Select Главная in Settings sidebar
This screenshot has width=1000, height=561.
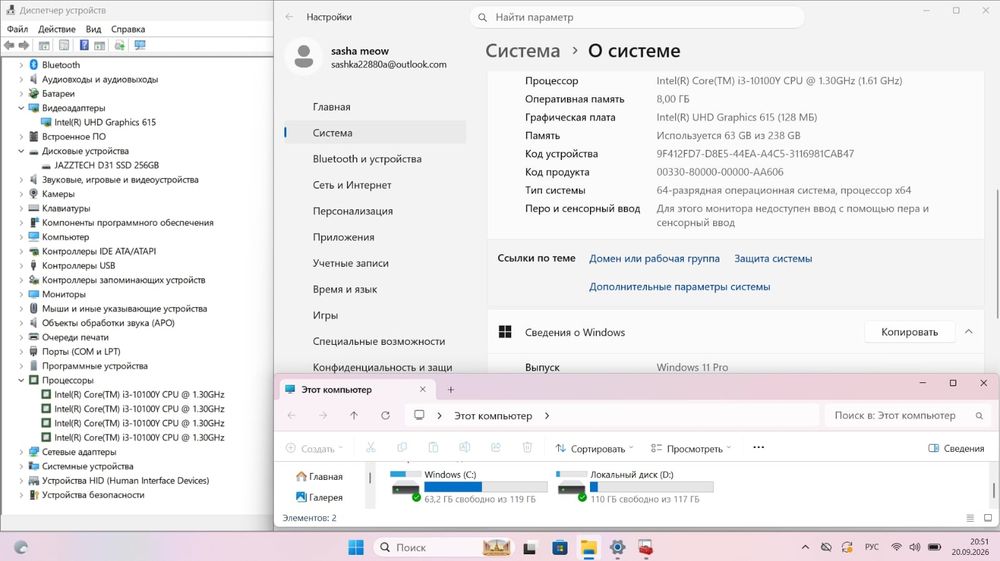[375, 107]
